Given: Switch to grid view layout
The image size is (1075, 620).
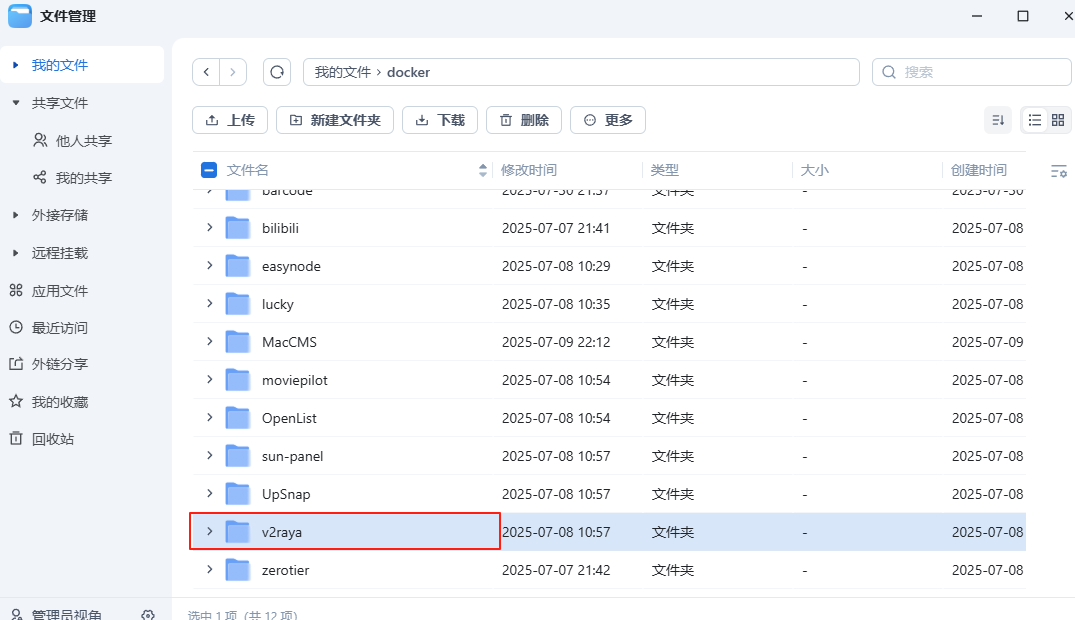Looking at the screenshot, I should click(x=1058, y=120).
